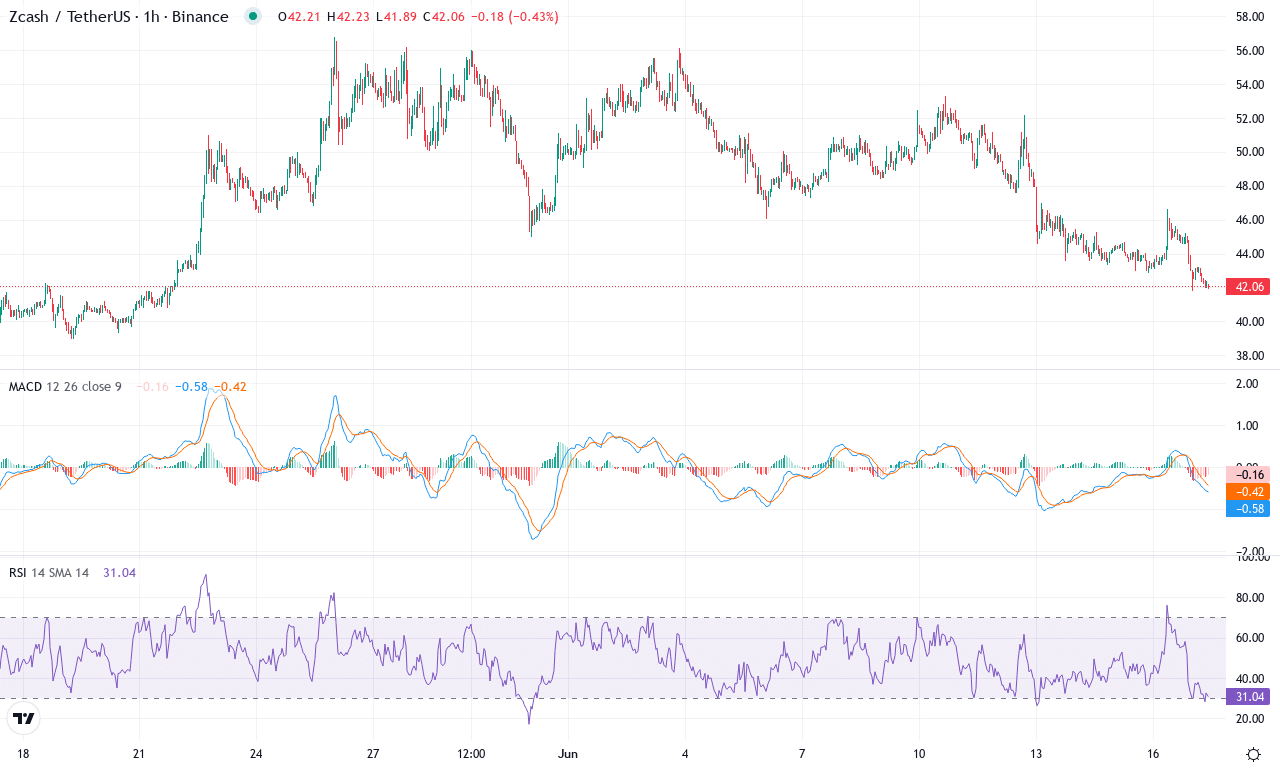Viewport: 1280px width, 768px height.
Task: Click the MACD 12 26 close 9 indicator label
Action: click(x=64, y=386)
